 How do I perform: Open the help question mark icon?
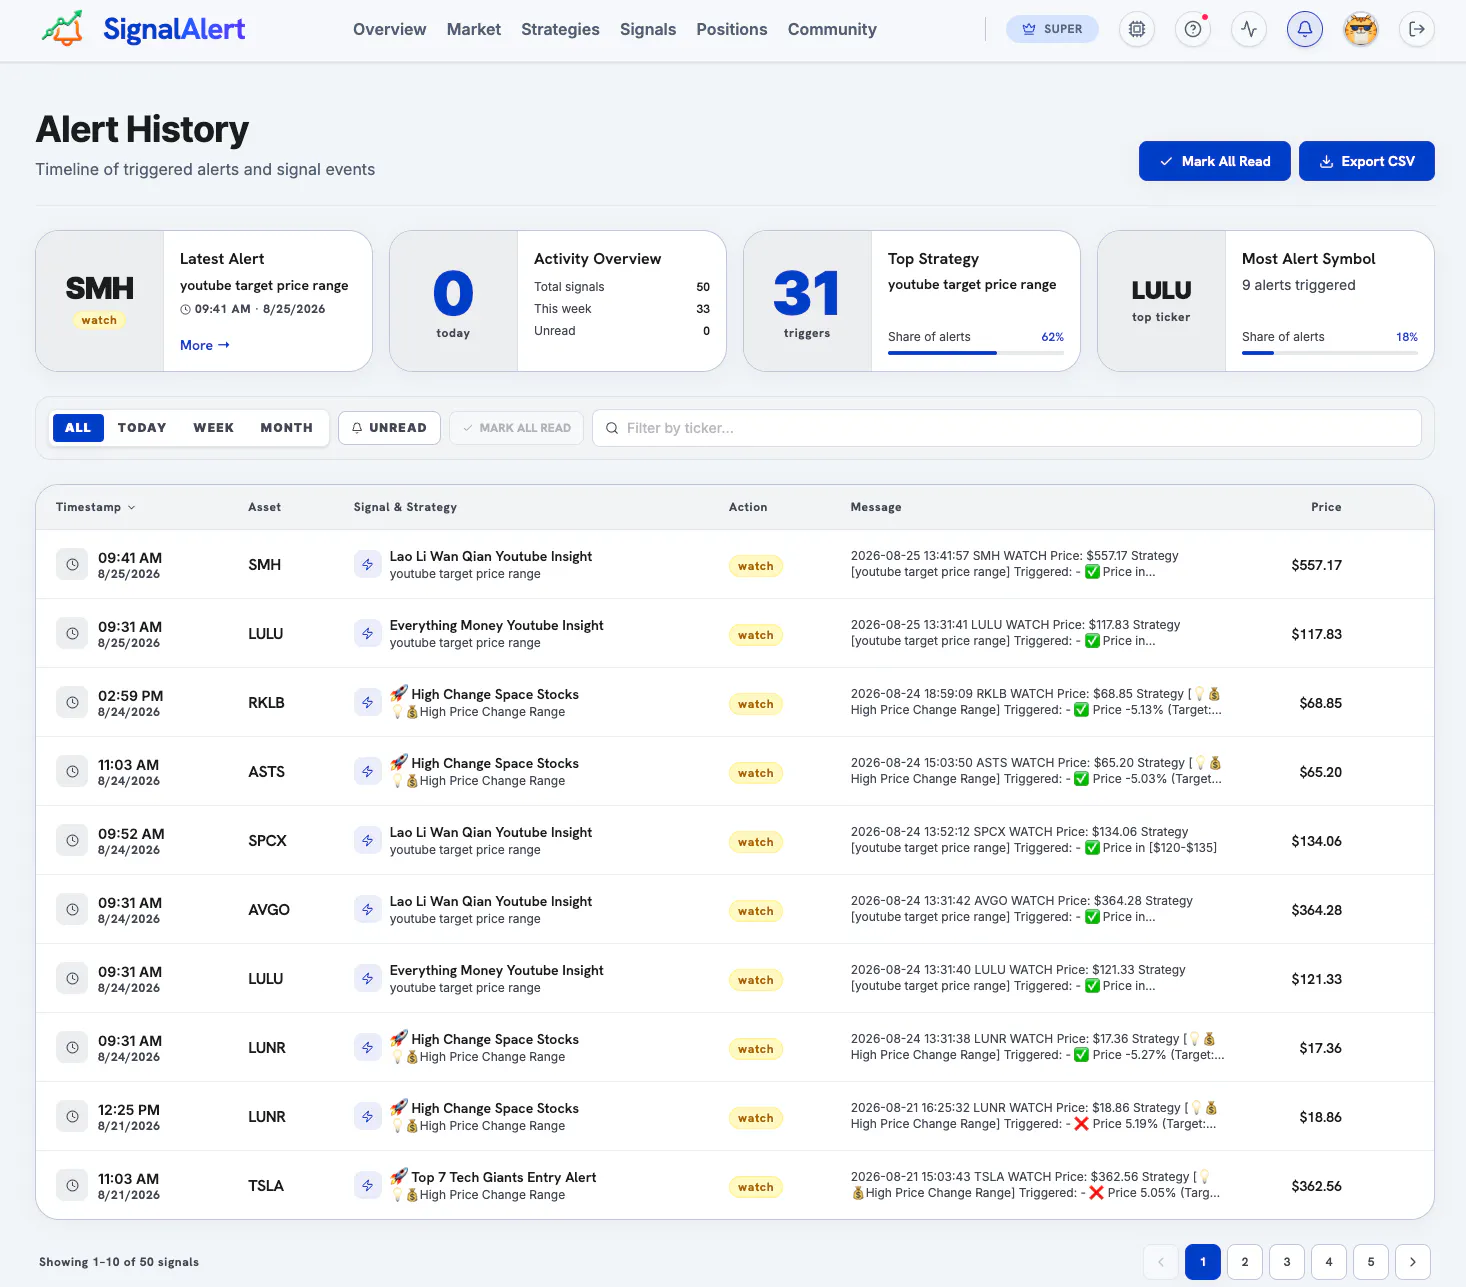(1193, 29)
